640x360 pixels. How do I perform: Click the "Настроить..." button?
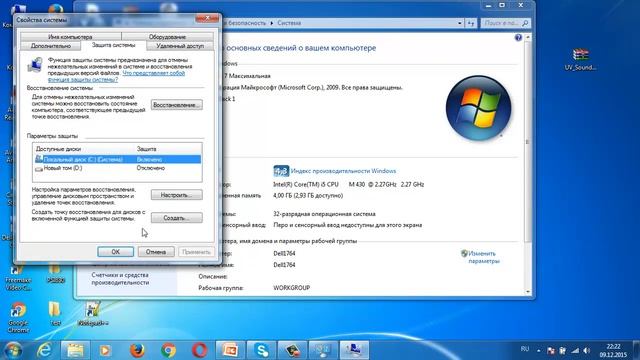[177, 195]
